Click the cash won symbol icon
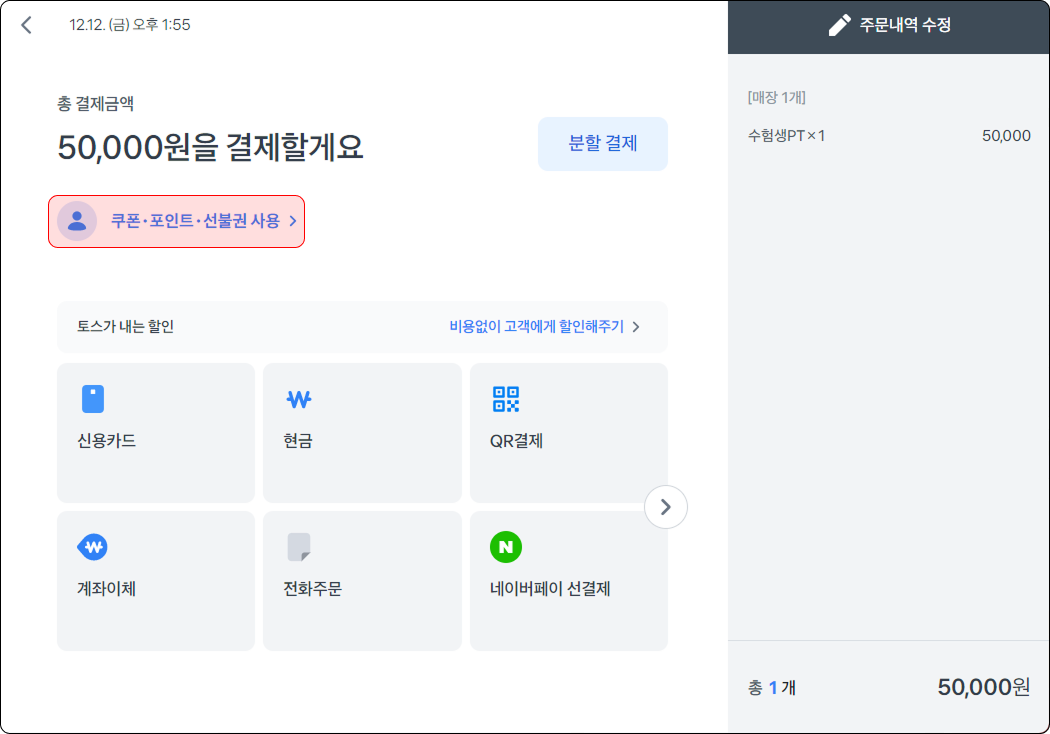 pos(299,399)
